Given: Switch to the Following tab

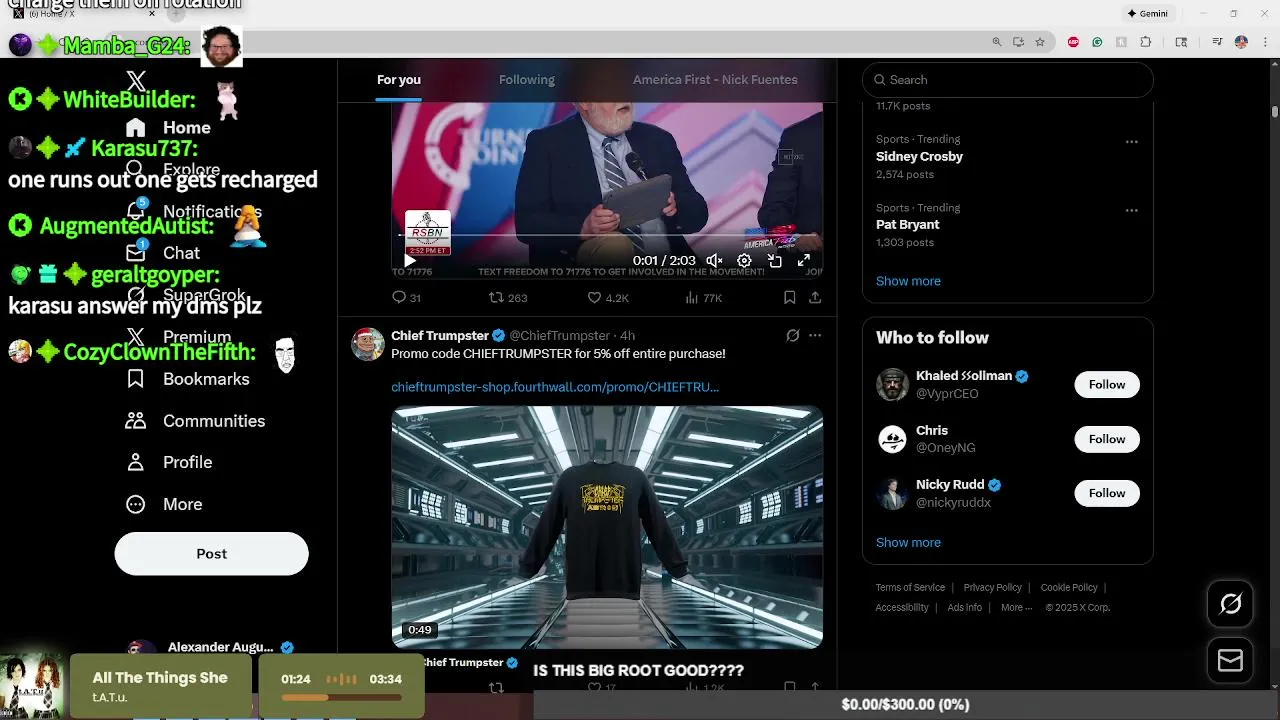Looking at the screenshot, I should 527,80.
